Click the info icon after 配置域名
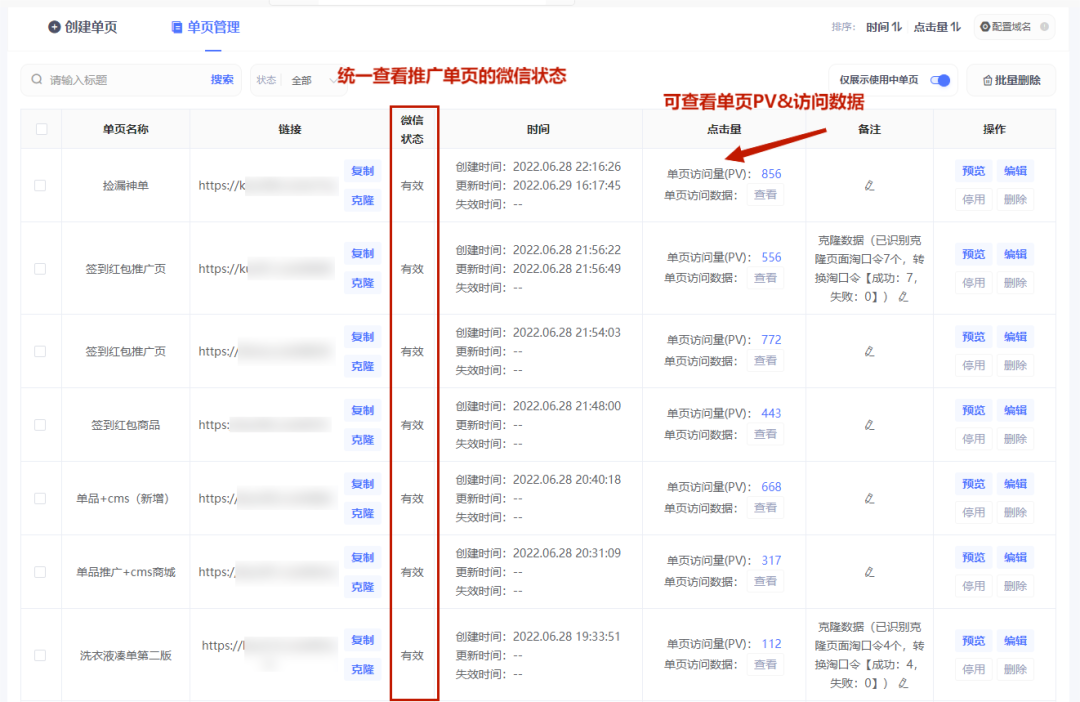The width and height of the screenshot is (1080, 702). (1044, 27)
